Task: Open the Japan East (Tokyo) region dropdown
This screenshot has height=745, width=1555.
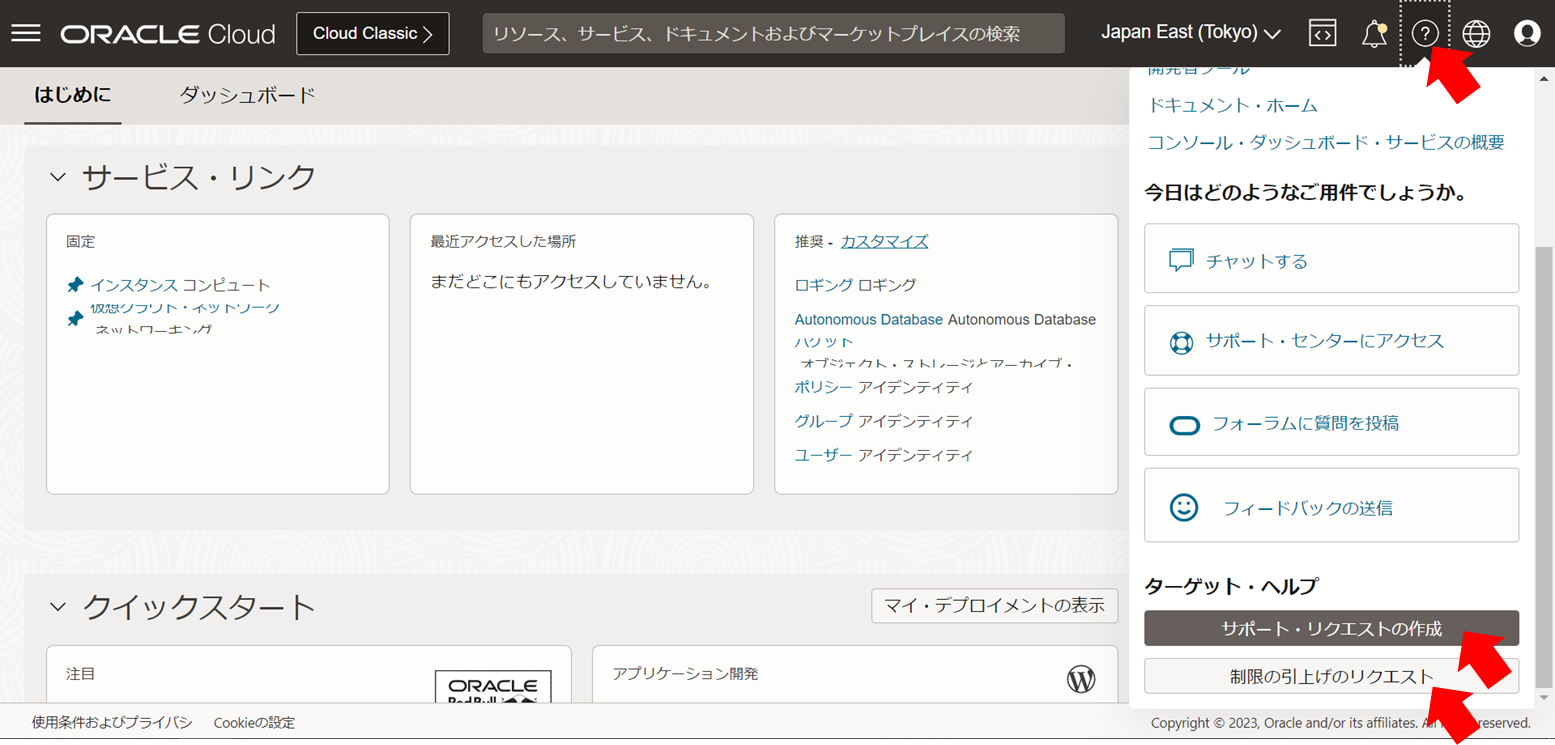Action: 1190,32
